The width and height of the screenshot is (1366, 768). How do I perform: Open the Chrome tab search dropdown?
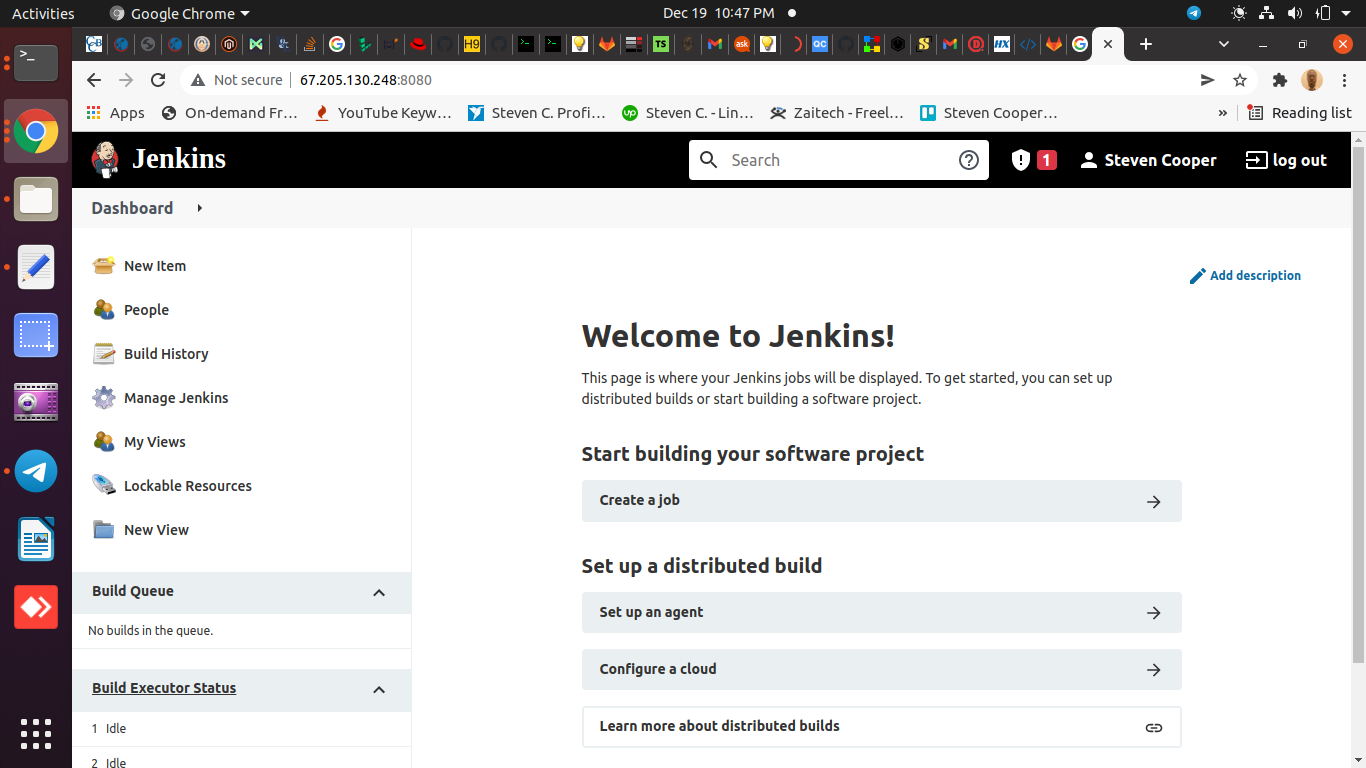1224,44
